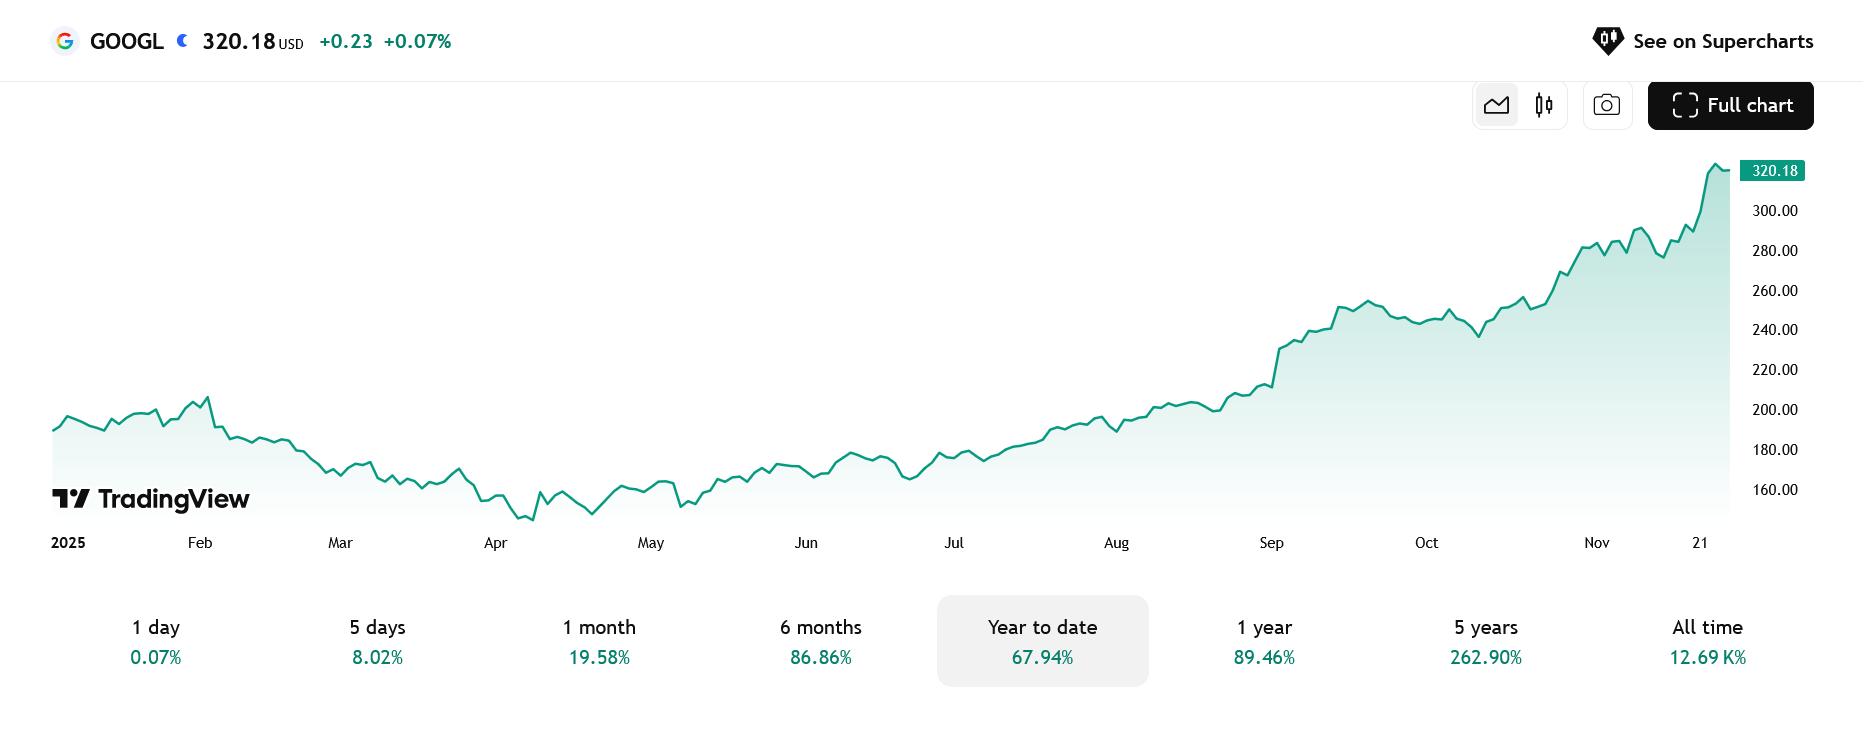Choose the 1 month range
The image size is (1863, 732).
coord(599,641)
